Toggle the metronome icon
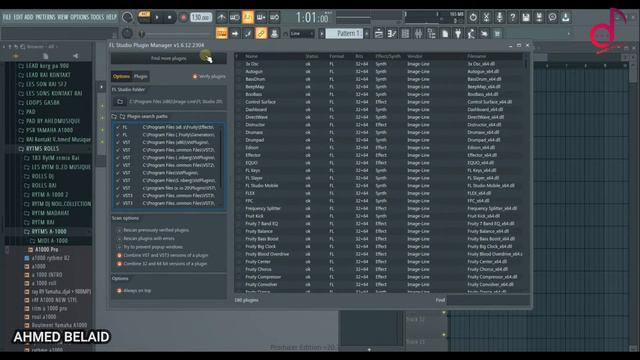 click(222, 18)
